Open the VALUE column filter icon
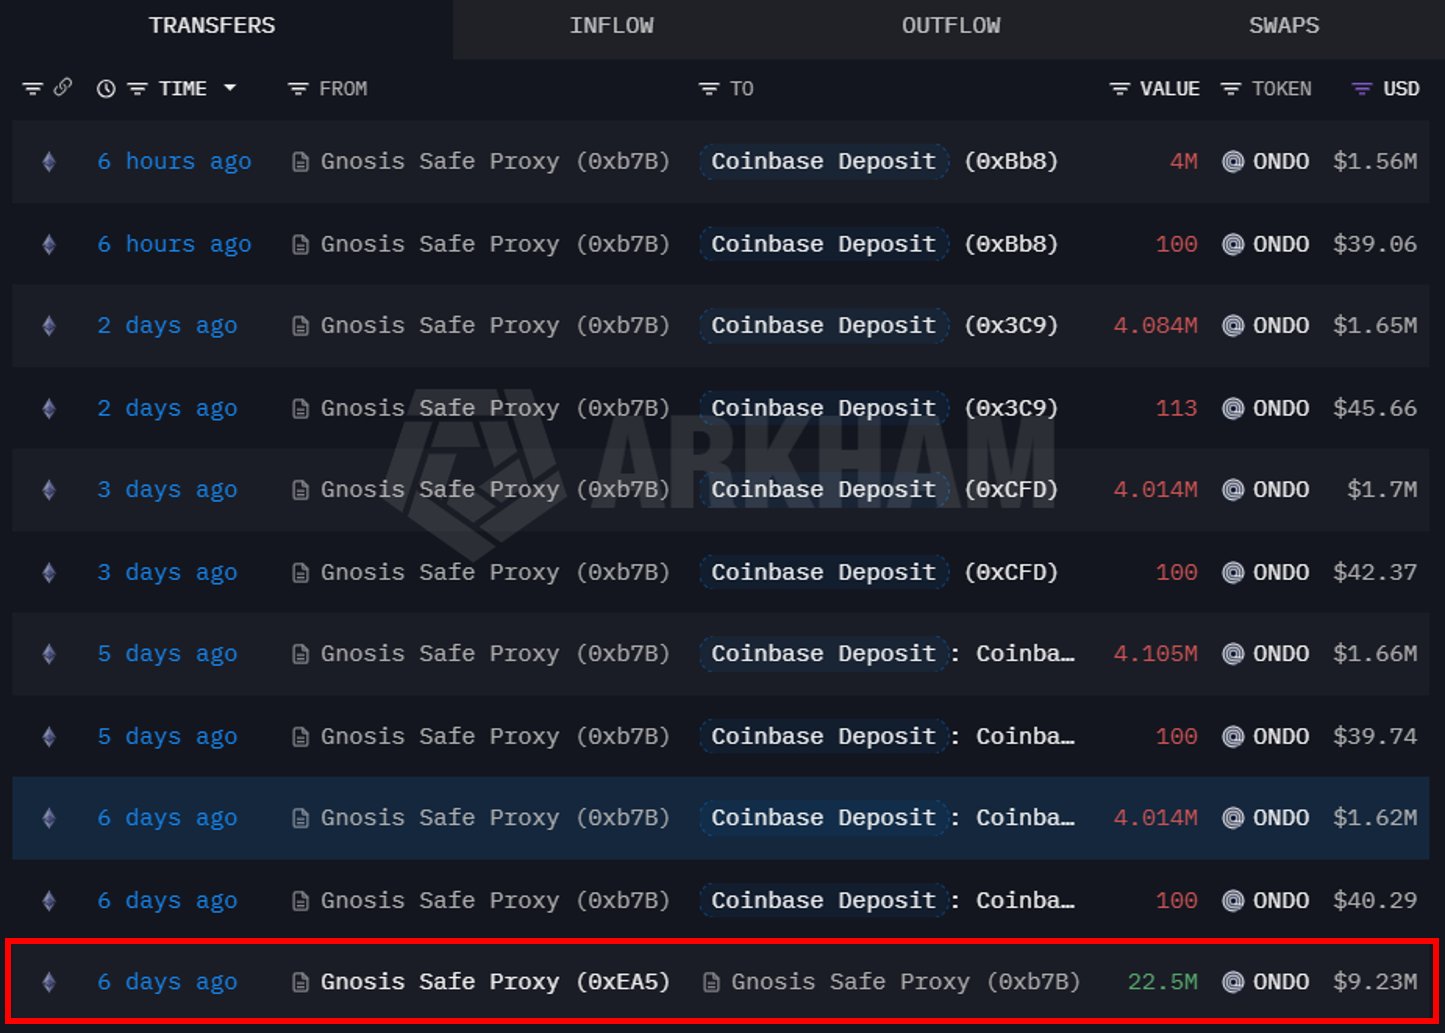Viewport: 1445px width, 1033px height. 1120,89
